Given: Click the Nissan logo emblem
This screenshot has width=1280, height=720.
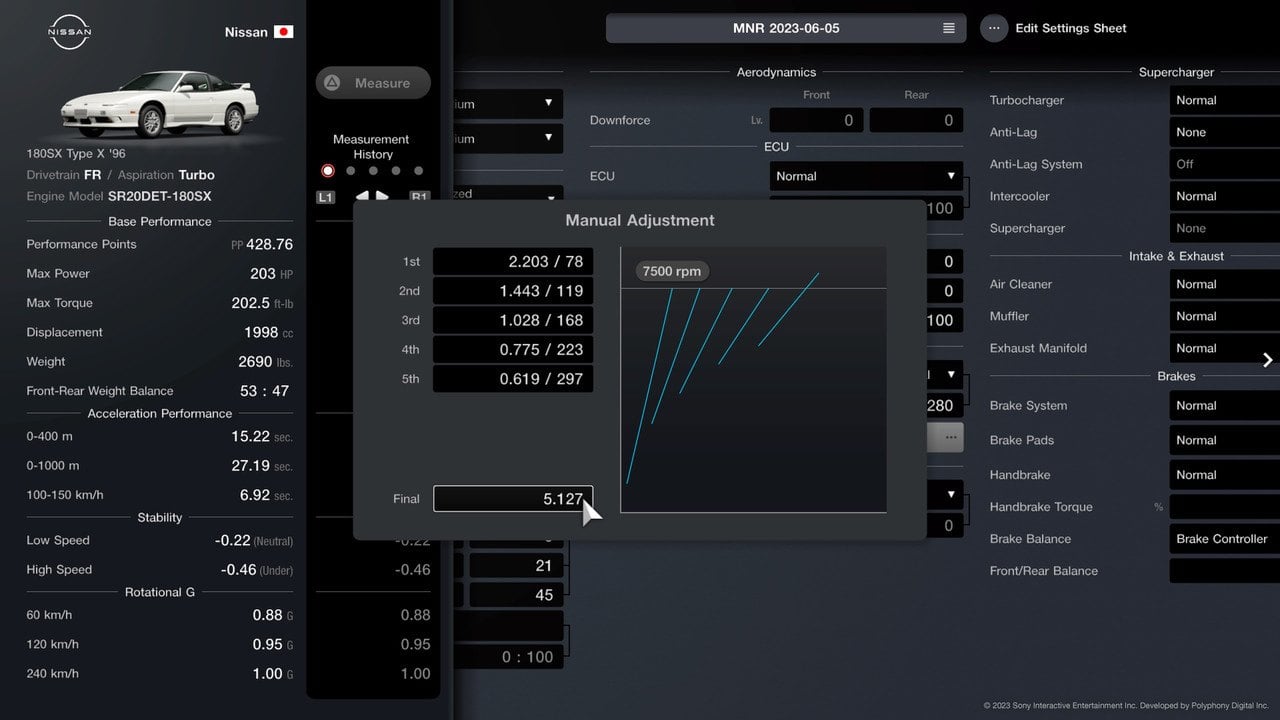Looking at the screenshot, I should coord(69,33).
